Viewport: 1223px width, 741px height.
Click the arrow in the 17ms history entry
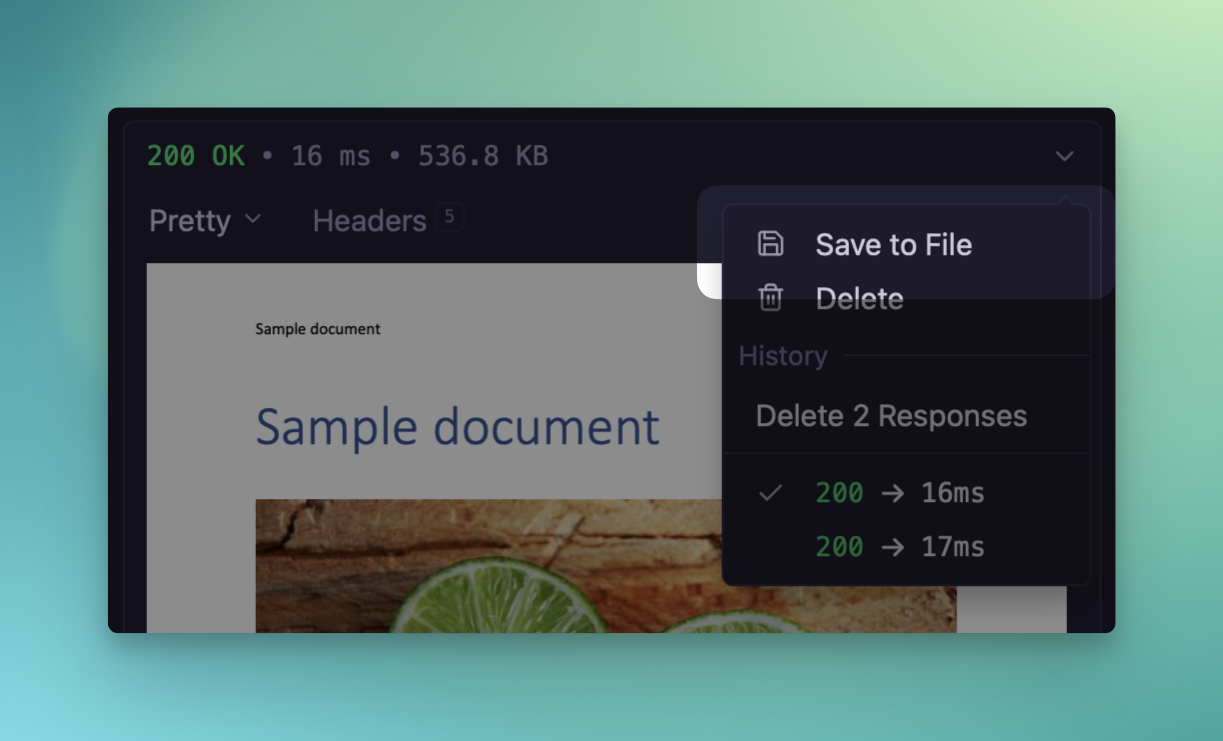click(x=893, y=547)
